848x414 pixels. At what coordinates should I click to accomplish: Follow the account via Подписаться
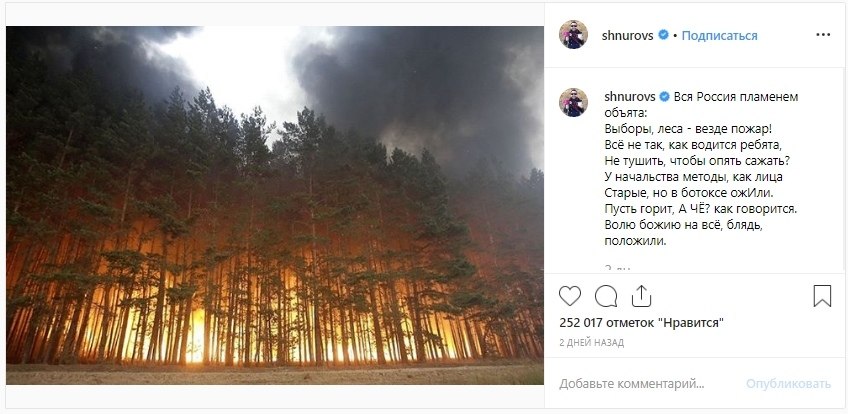(x=719, y=36)
